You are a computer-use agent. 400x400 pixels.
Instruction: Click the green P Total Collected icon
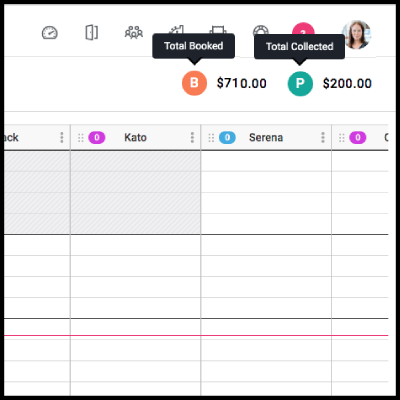click(300, 83)
